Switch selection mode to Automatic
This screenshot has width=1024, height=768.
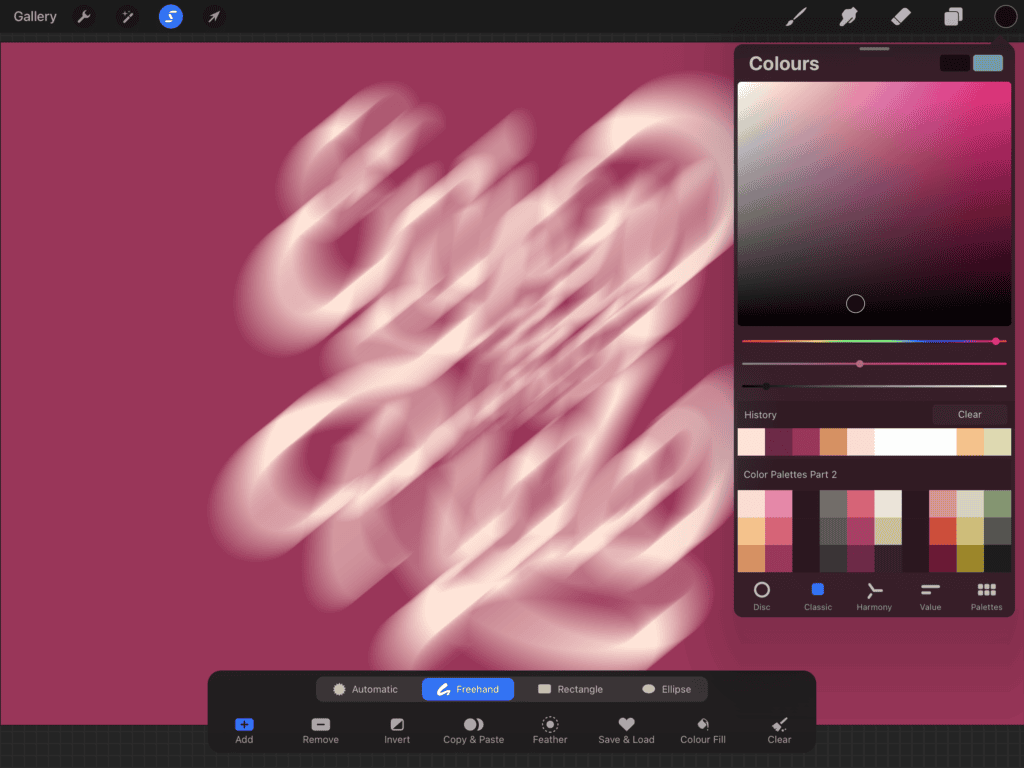coord(367,688)
